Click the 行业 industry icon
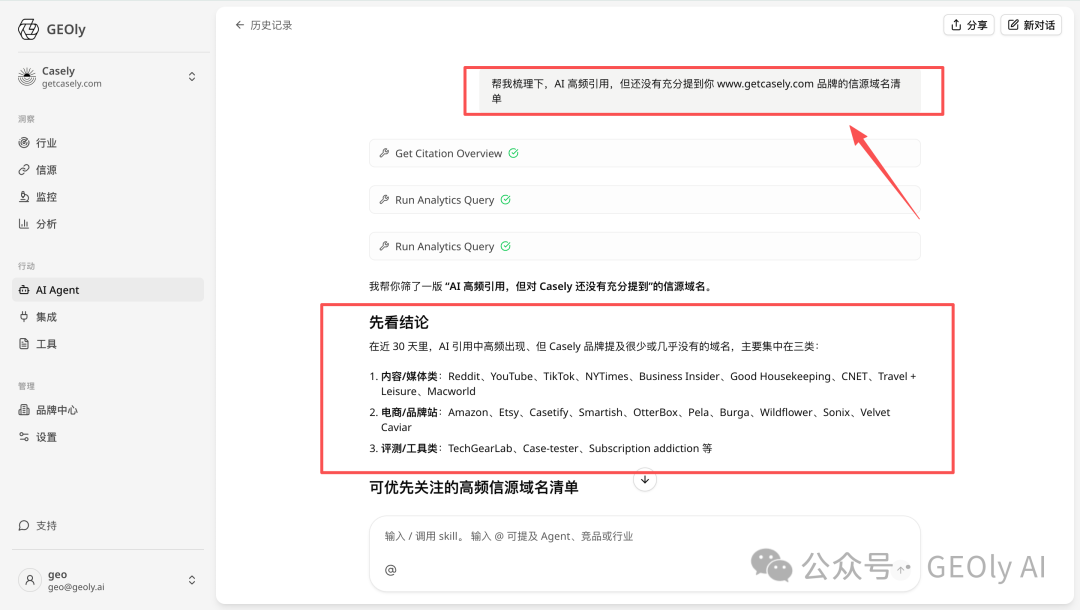 [24, 143]
